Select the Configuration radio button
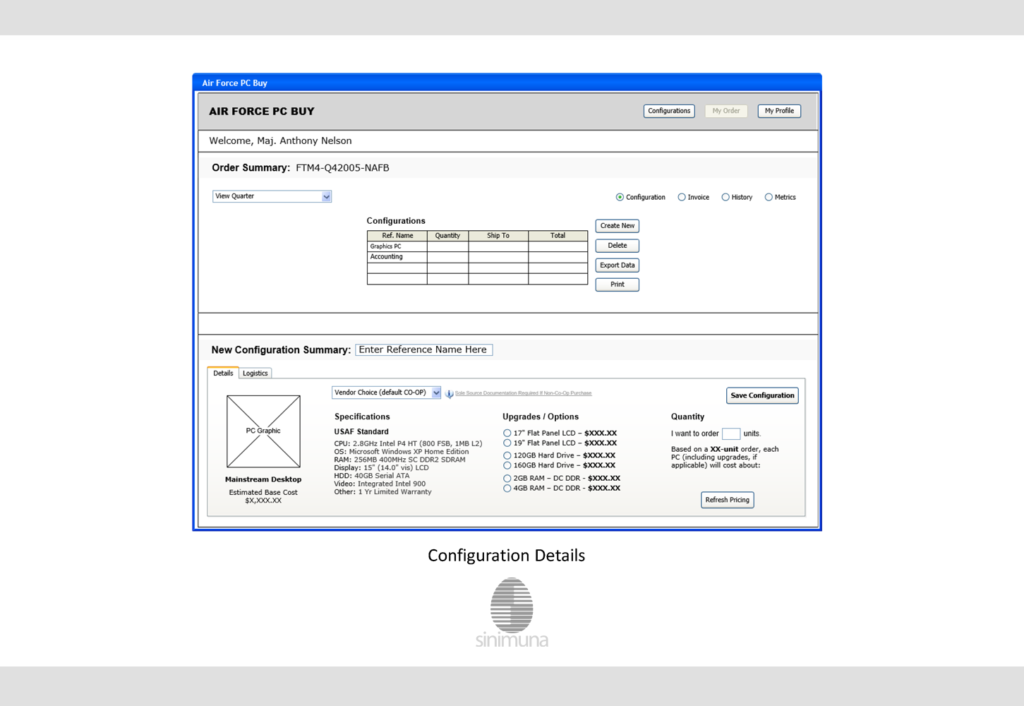 (619, 197)
